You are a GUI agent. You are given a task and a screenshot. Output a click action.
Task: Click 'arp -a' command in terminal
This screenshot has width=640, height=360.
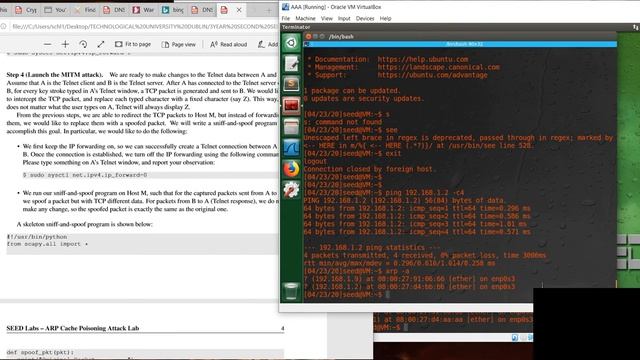click(397, 271)
